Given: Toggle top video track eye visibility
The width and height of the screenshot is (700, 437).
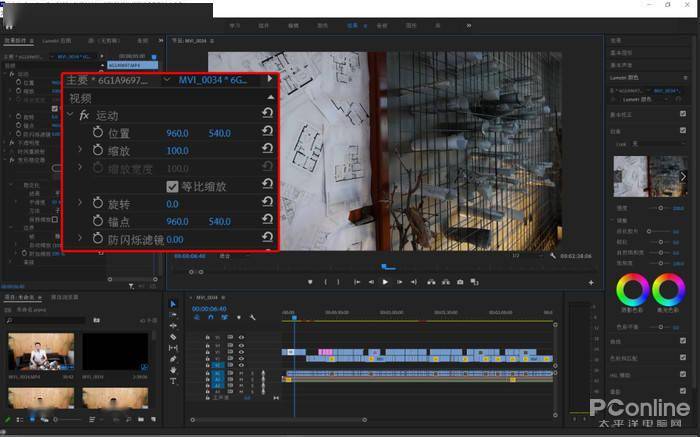Looking at the screenshot, I should (242, 337).
